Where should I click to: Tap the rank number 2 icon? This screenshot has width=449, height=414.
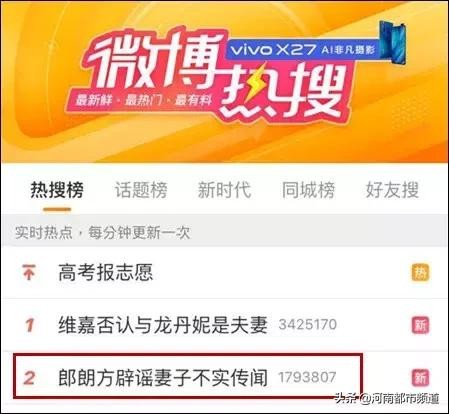(29, 378)
